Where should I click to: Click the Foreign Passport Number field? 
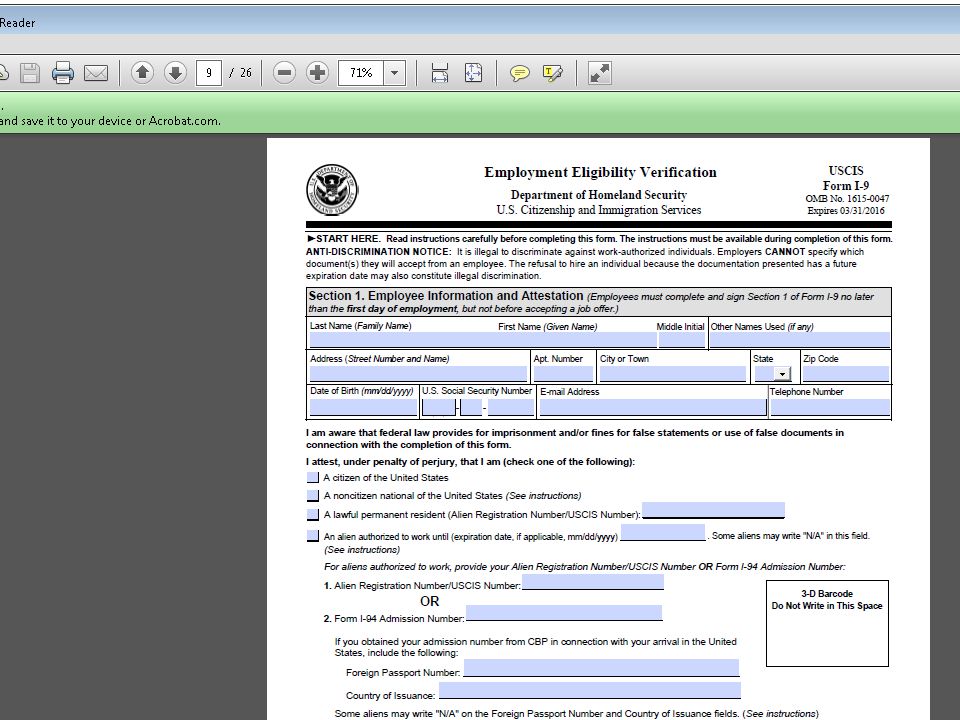click(601, 668)
